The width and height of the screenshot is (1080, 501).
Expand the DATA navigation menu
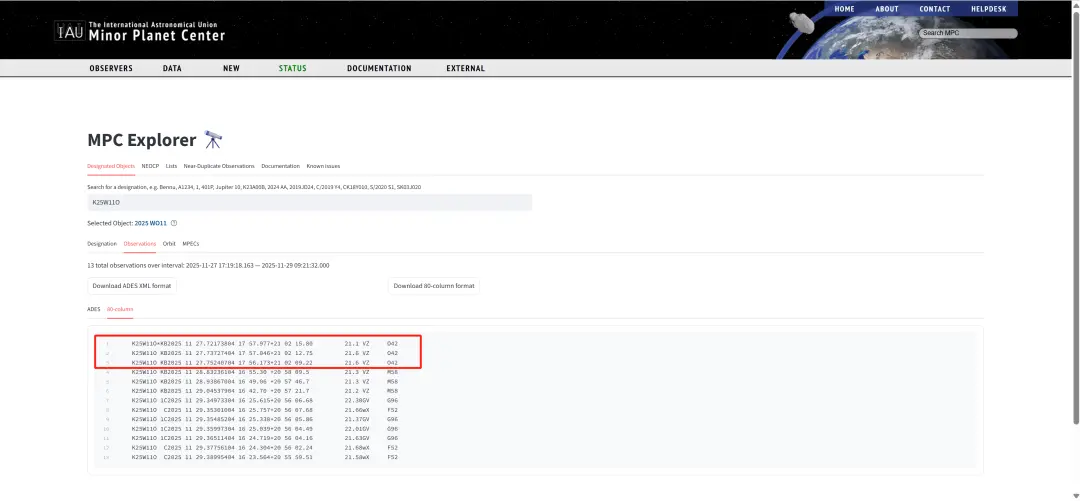coord(172,69)
